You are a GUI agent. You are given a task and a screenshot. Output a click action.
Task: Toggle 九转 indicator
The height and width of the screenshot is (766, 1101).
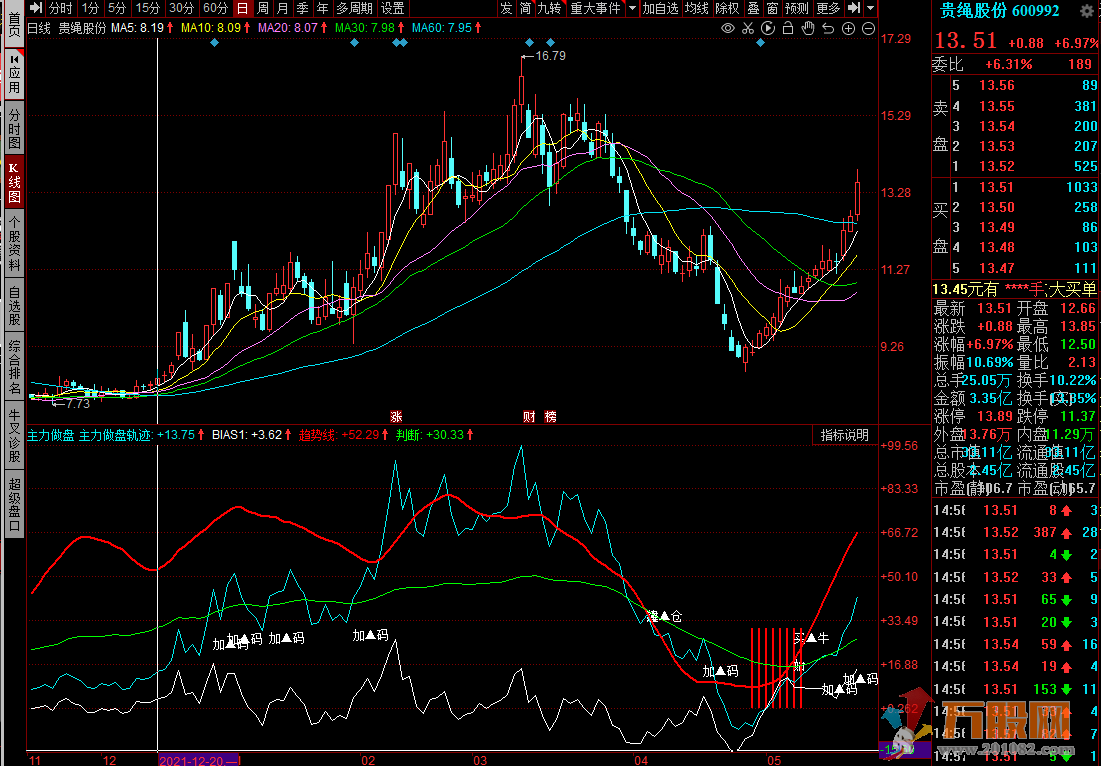click(x=550, y=8)
